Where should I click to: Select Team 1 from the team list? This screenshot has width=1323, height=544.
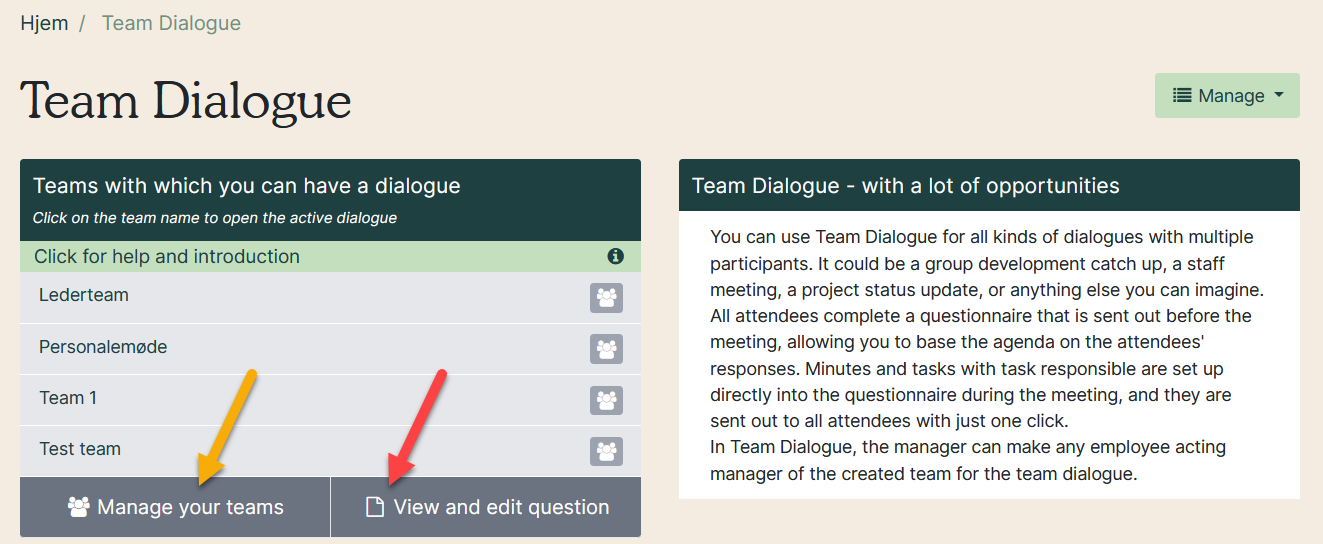tap(68, 398)
